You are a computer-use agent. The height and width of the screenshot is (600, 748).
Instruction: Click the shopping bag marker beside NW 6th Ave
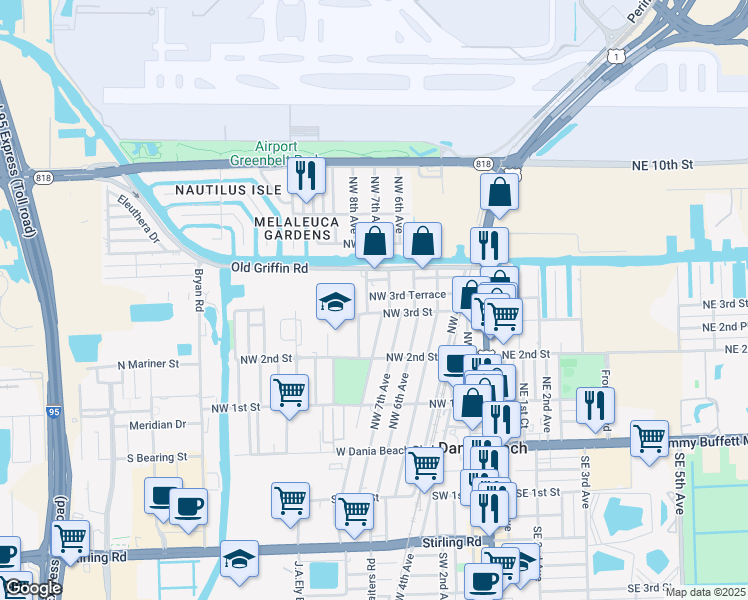(422, 242)
